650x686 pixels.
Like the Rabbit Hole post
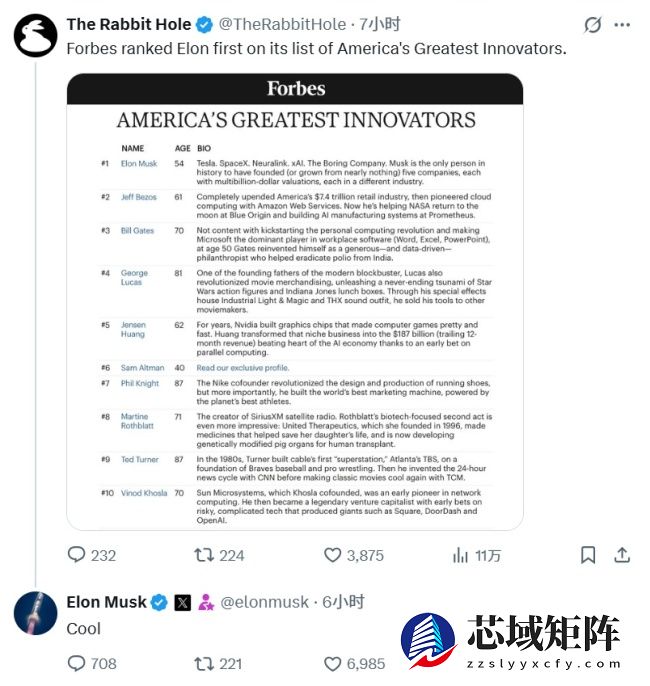click(333, 555)
